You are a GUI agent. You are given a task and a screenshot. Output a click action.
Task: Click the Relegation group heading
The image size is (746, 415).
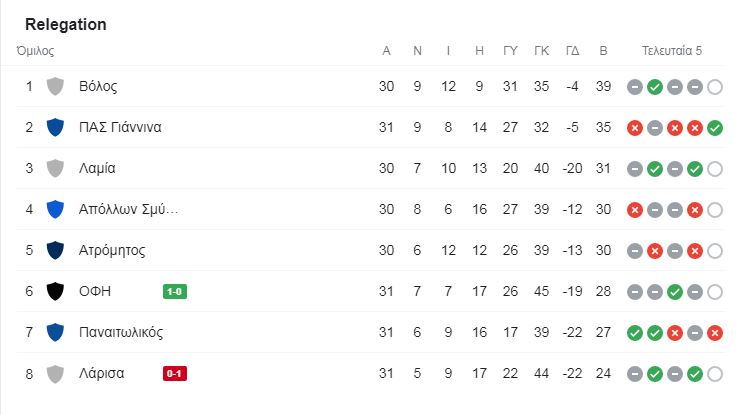pyautogui.click(x=66, y=24)
